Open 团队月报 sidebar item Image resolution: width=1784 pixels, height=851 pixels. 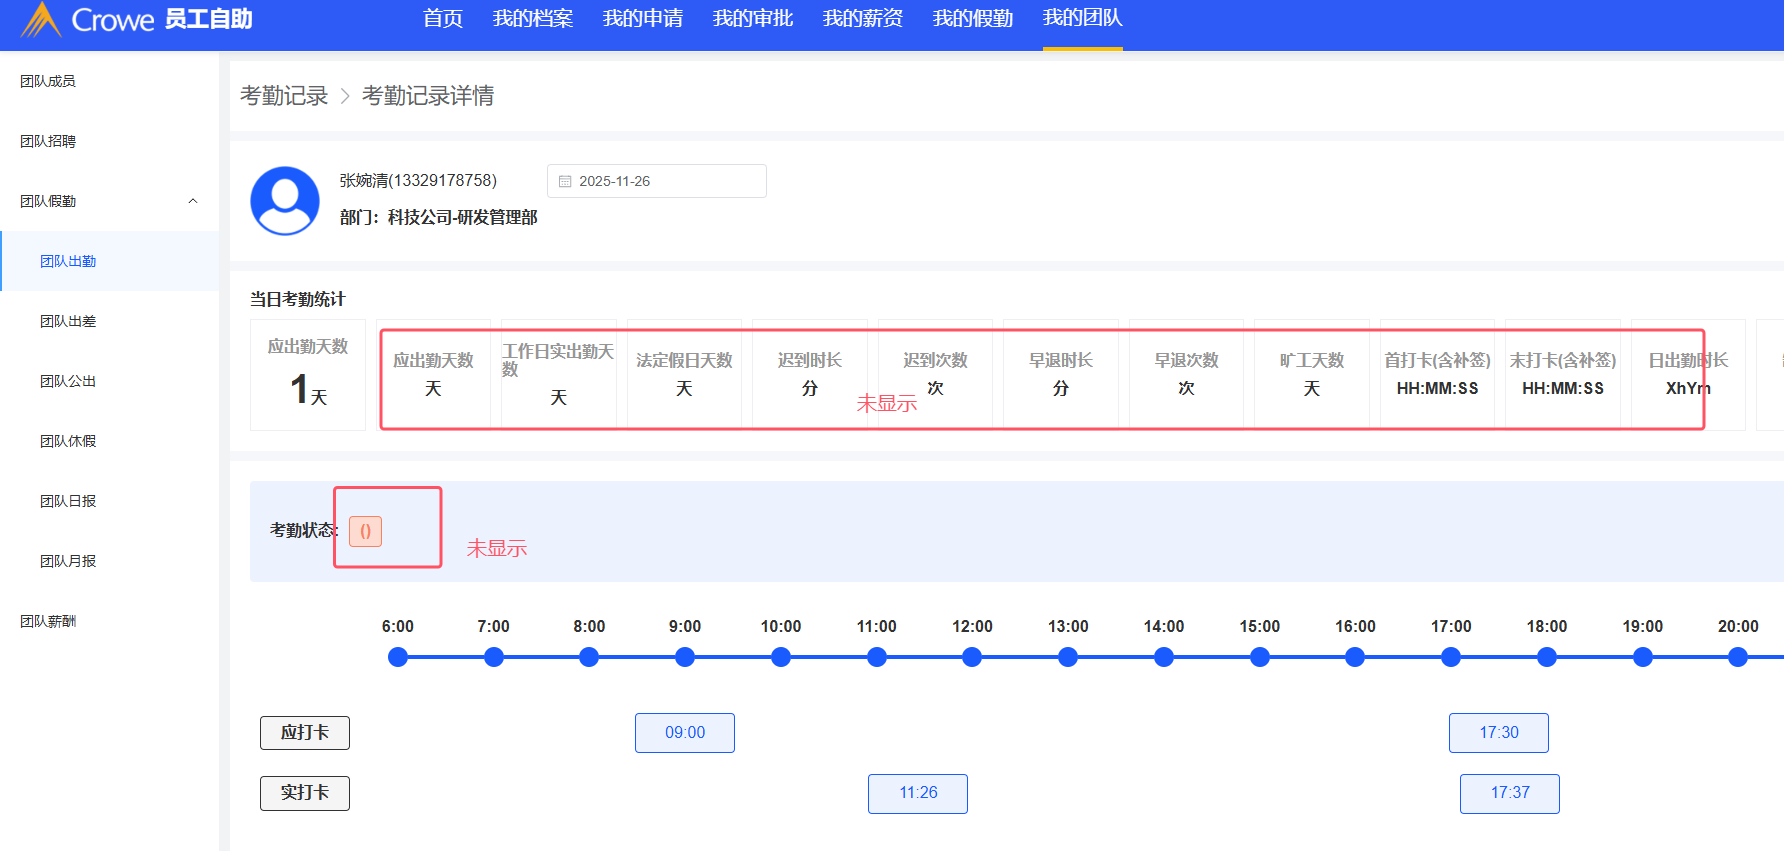[x=68, y=561]
